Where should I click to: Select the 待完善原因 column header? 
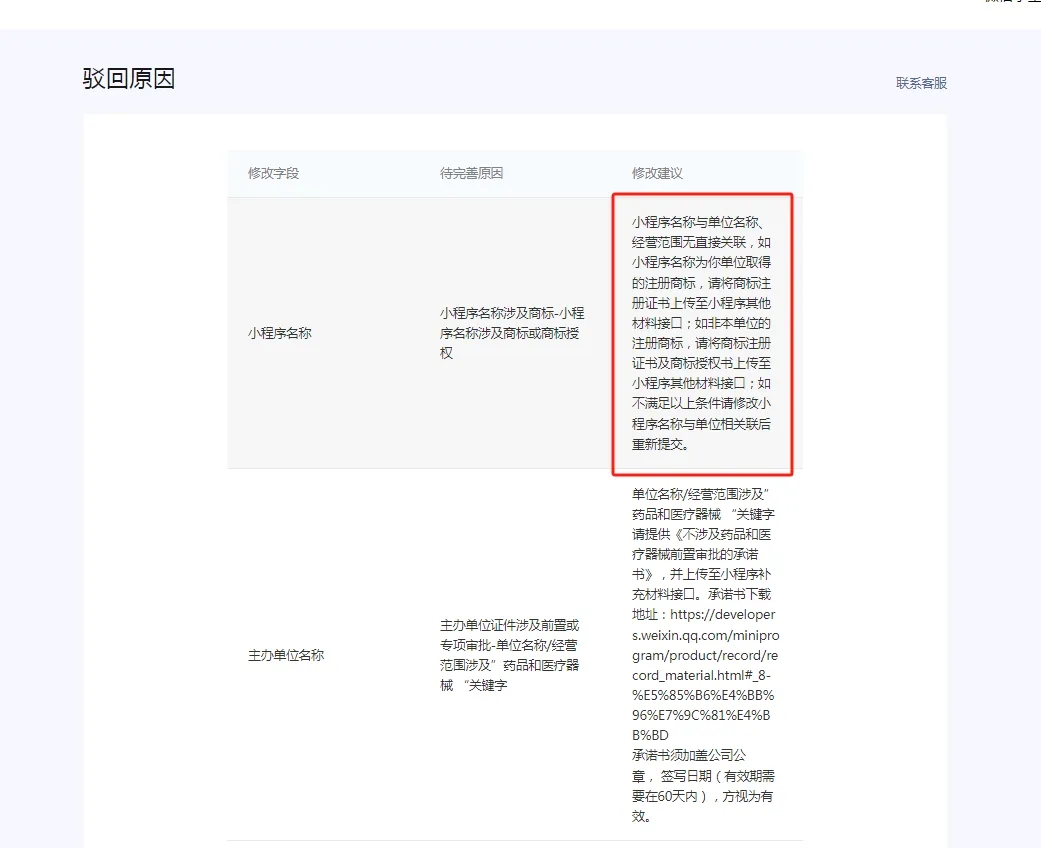pos(471,172)
